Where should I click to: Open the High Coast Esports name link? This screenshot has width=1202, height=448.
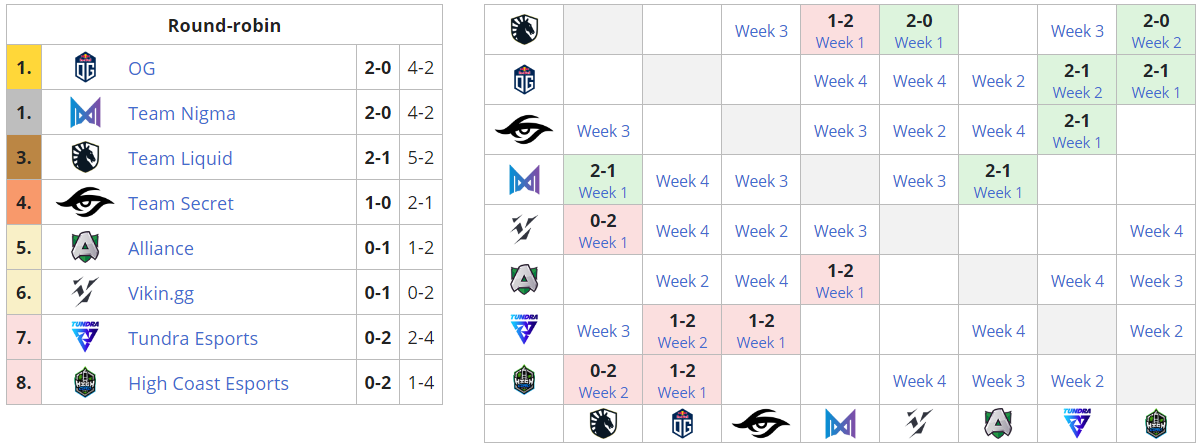pos(208,383)
